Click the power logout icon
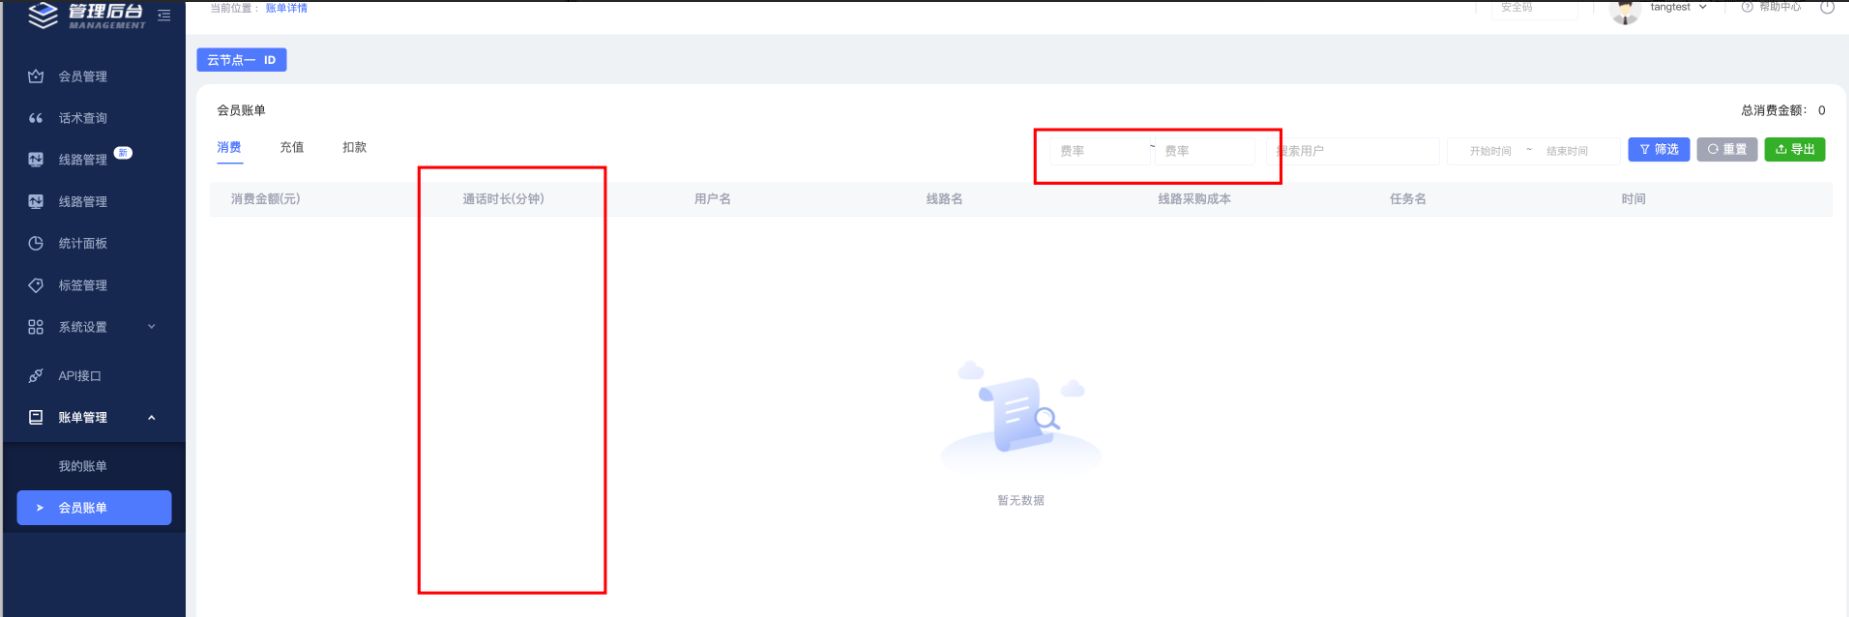This screenshot has height=617, width=1849. (x=1827, y=7)
